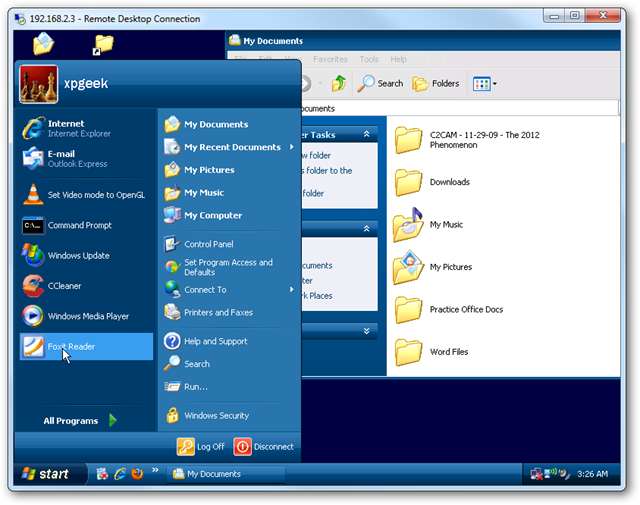Expand All Programs list
Screen dimensions: 640x505
coord(80,421)
